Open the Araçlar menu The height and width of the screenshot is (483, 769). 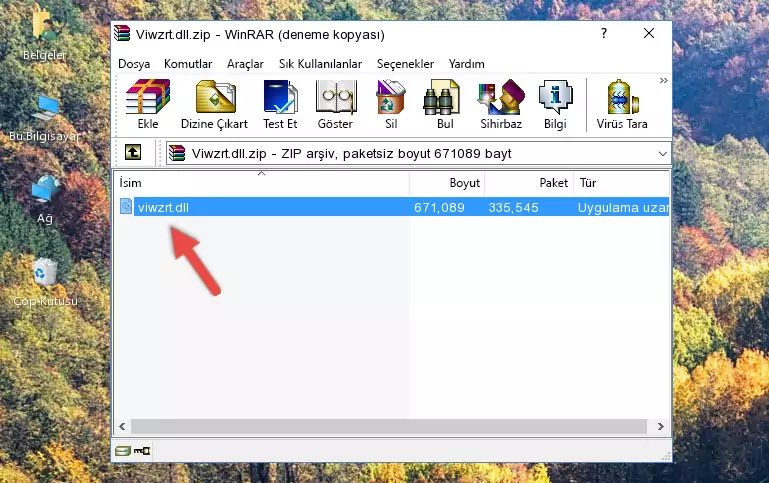tap(245, 64)
